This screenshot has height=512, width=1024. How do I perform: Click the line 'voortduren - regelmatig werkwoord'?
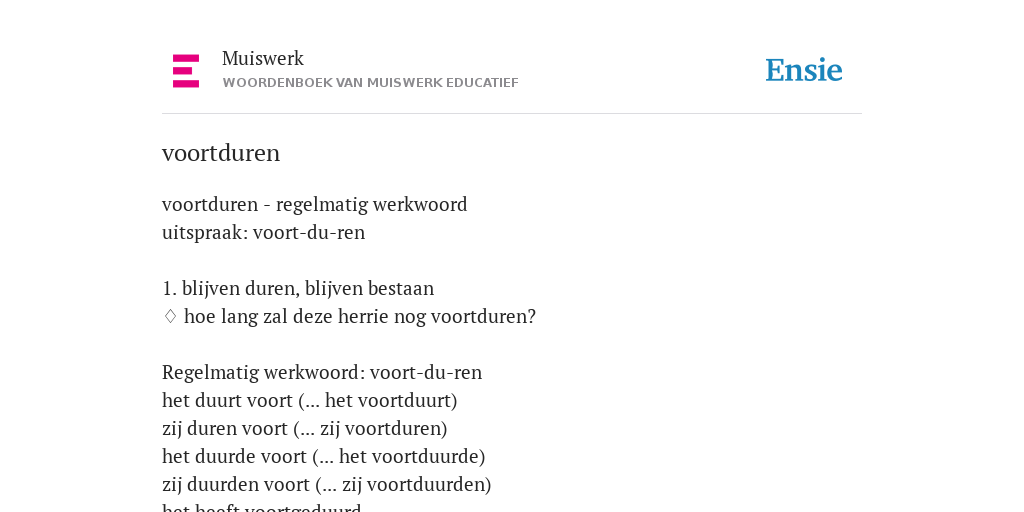(315, 204)
